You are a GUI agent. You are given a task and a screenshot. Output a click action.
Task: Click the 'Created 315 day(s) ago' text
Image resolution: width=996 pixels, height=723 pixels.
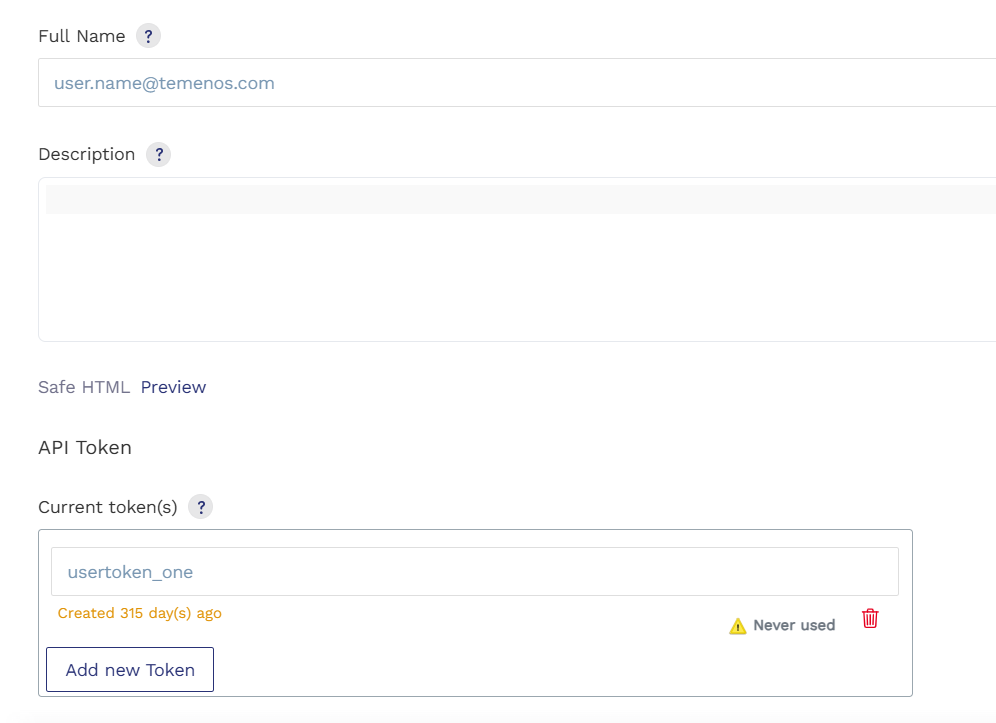140,613
